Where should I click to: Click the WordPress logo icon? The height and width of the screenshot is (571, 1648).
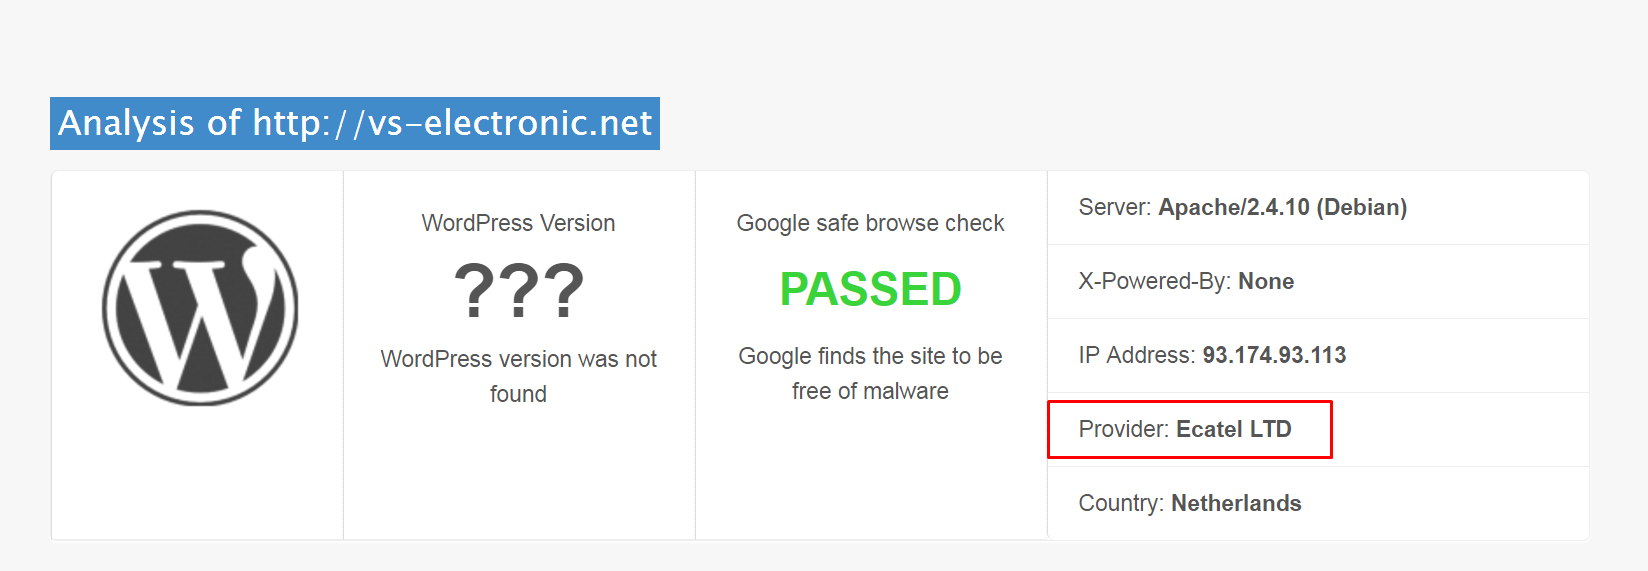point(200,307)
